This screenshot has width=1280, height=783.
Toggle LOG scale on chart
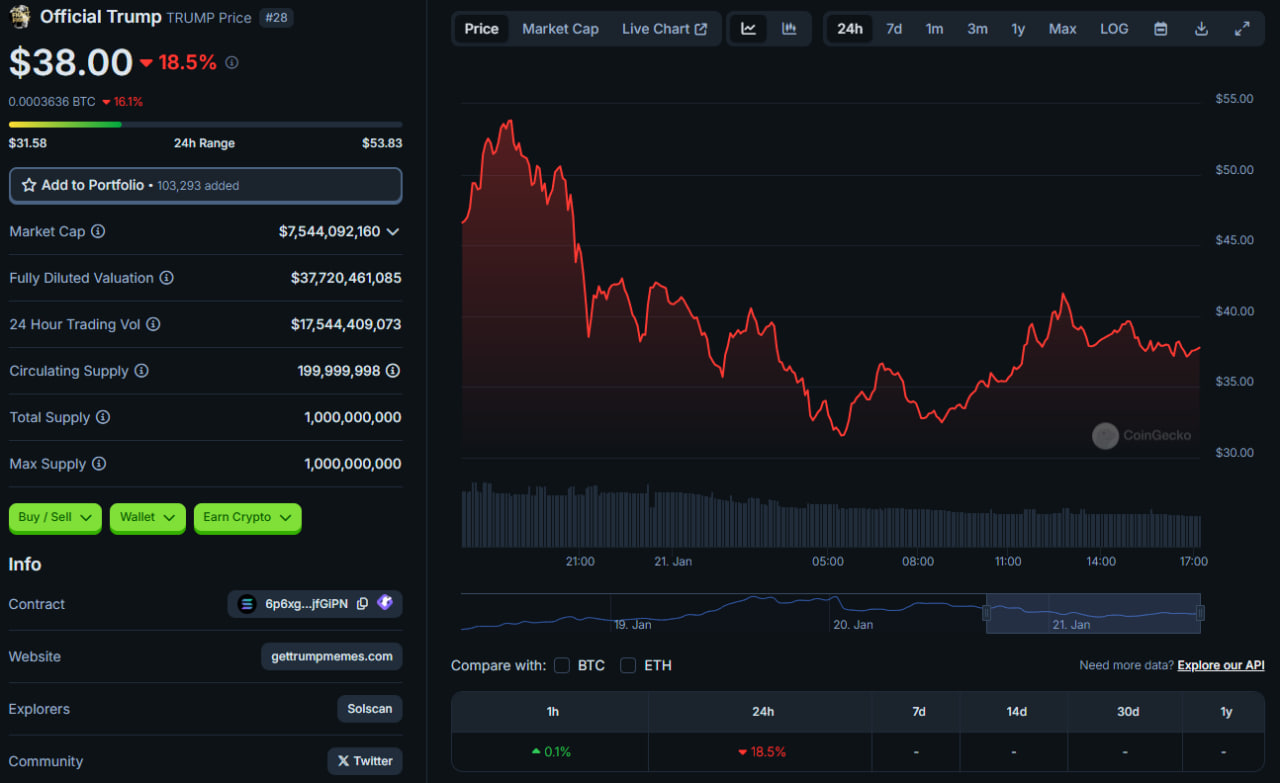1114,29
